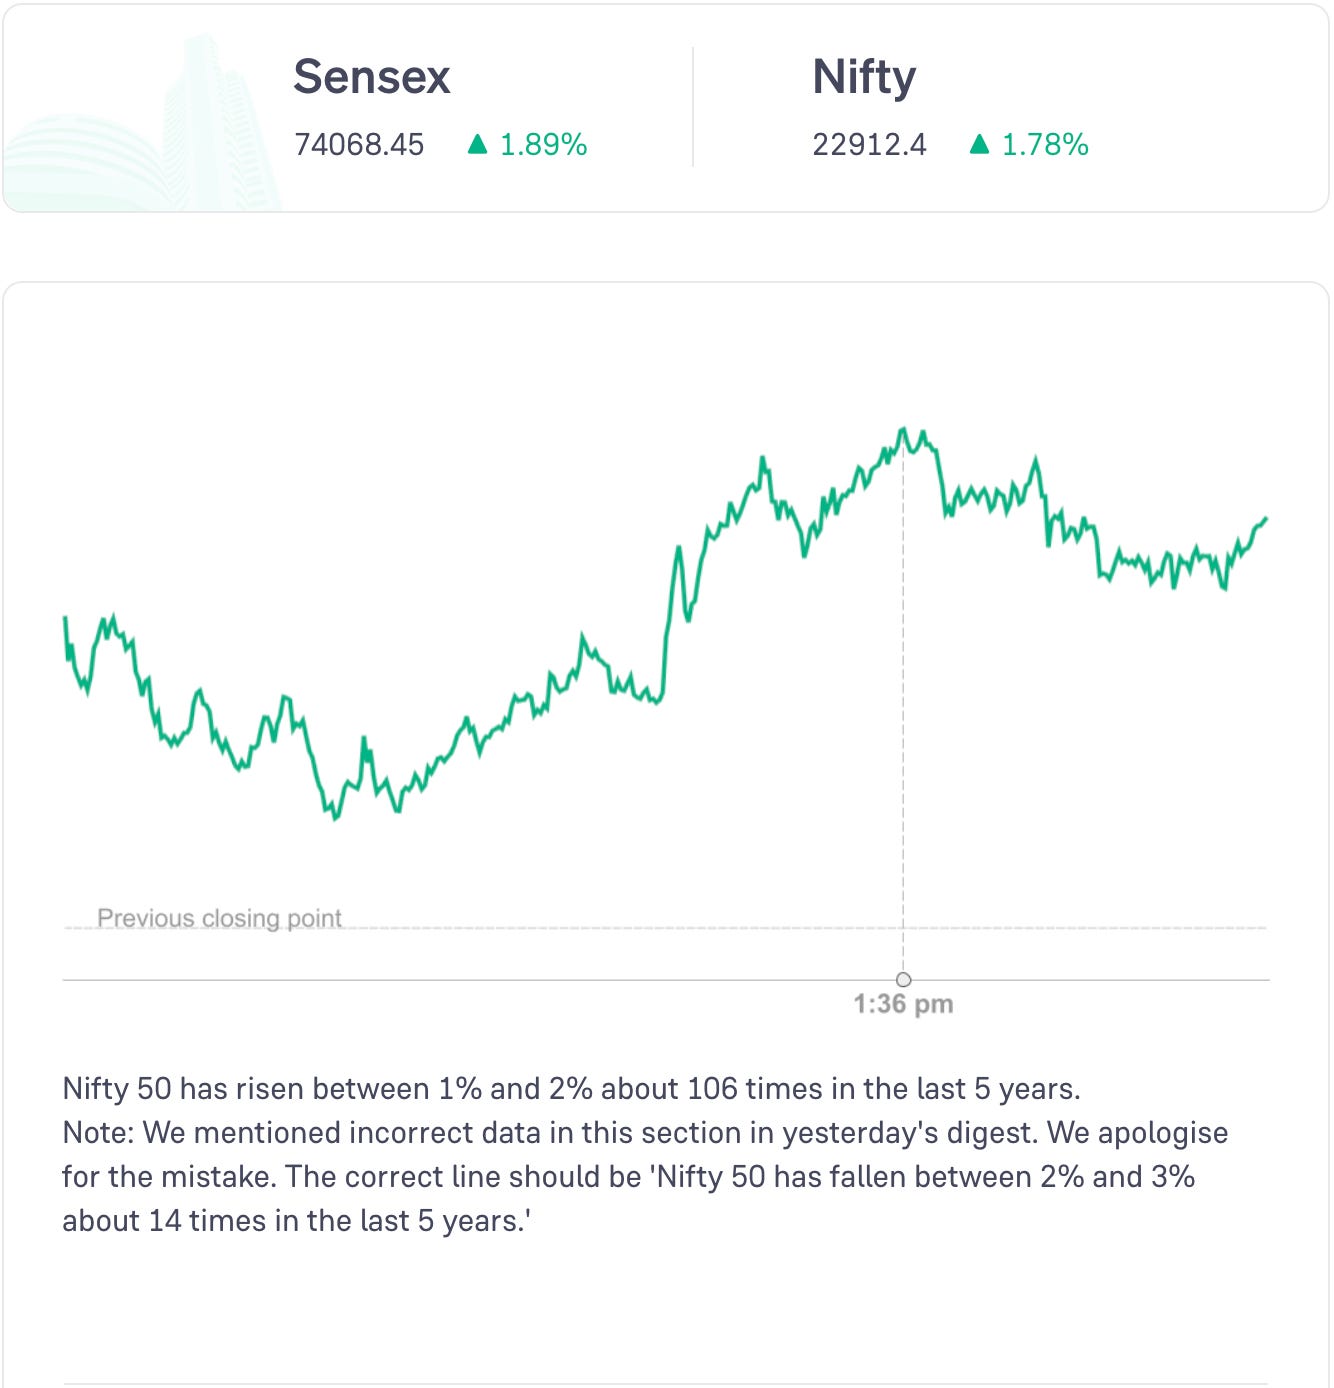Image resolution: width=1334 pixels, height=1388 pixels.
Task: Click the Nifty heading
Action: click(x=864, y=77)
